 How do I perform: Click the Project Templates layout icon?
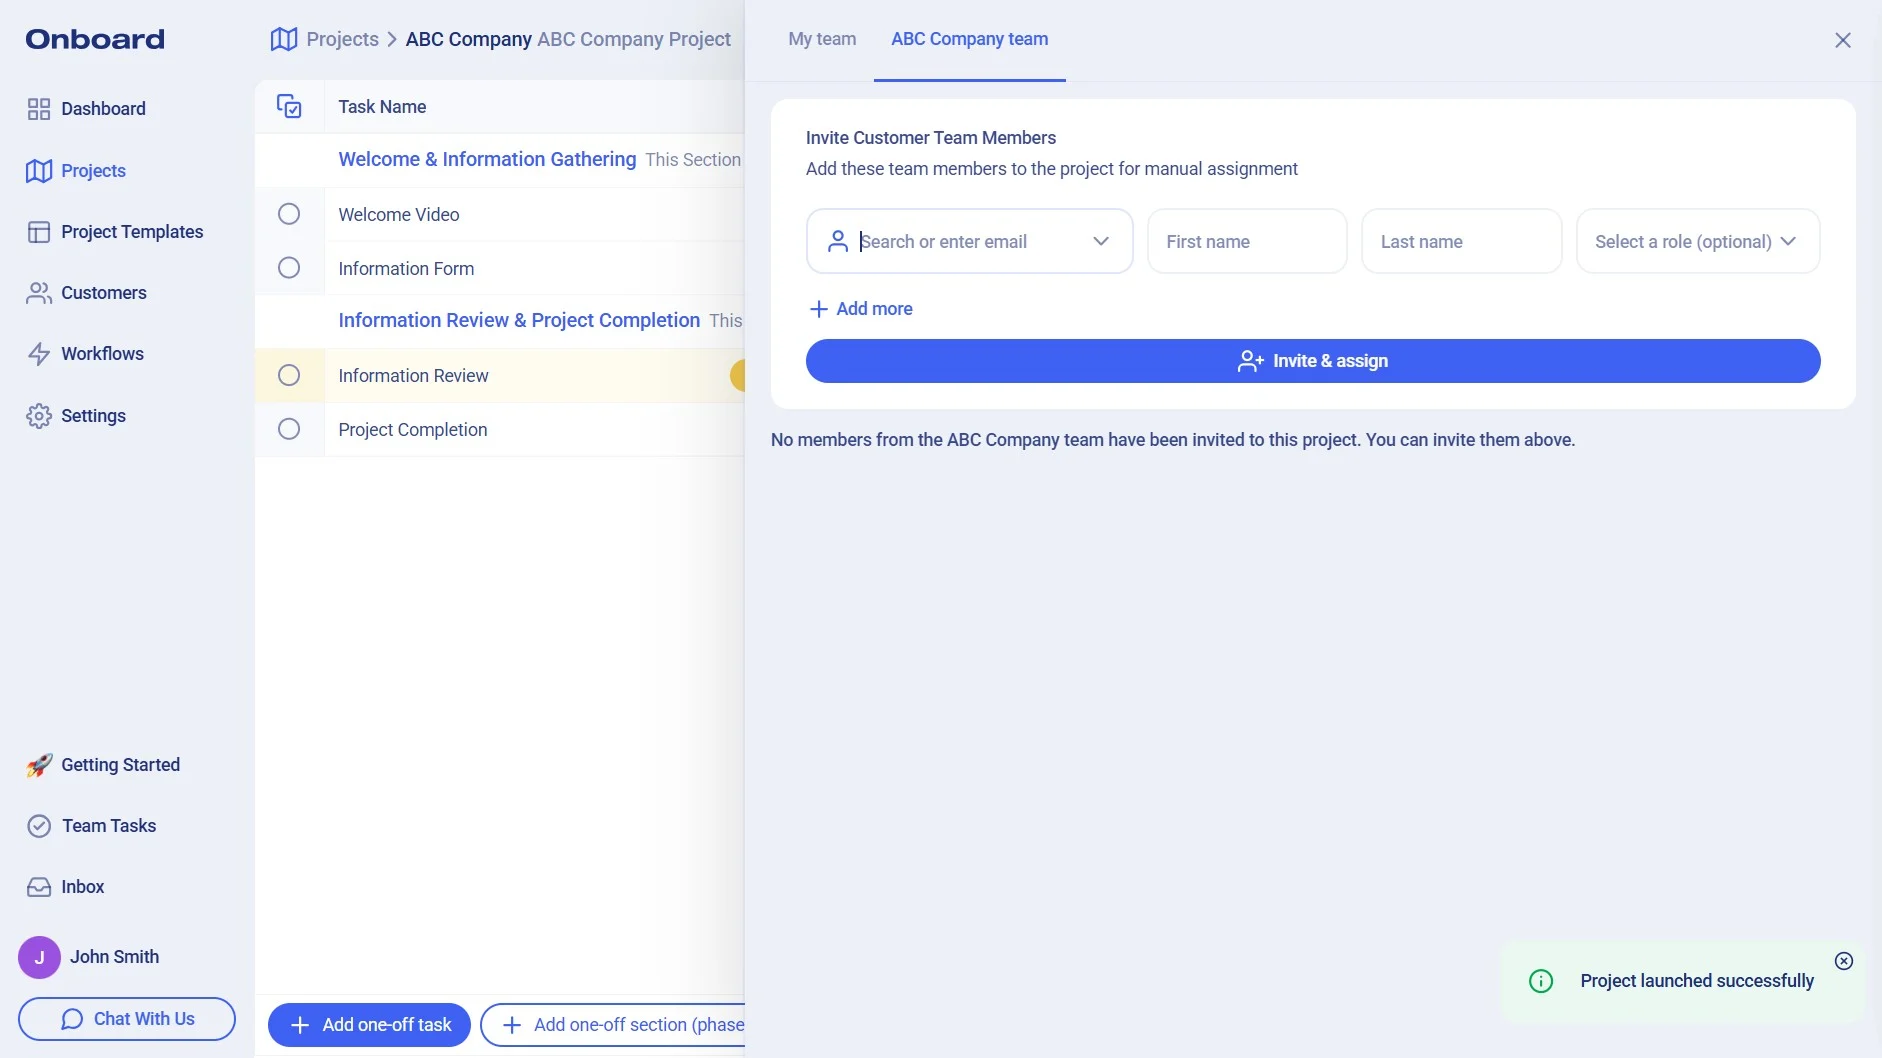coord(39,232)
